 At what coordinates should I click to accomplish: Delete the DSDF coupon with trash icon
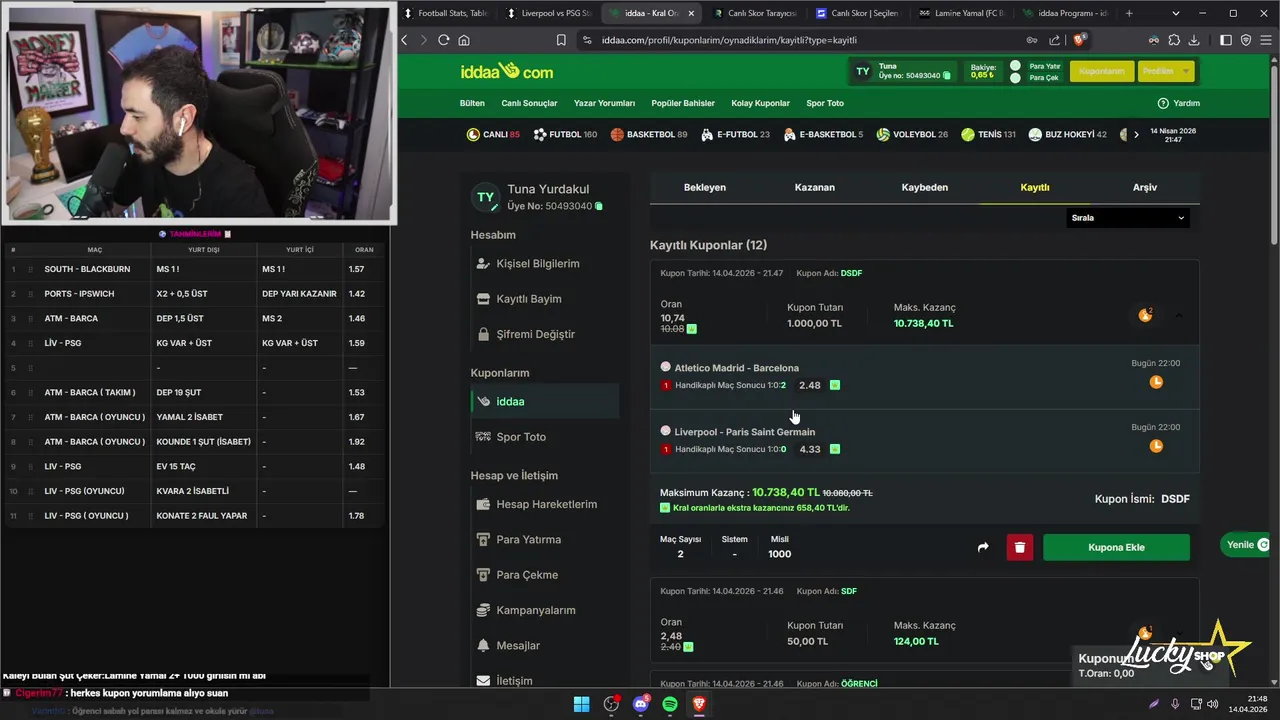[x=1020, y=547]
